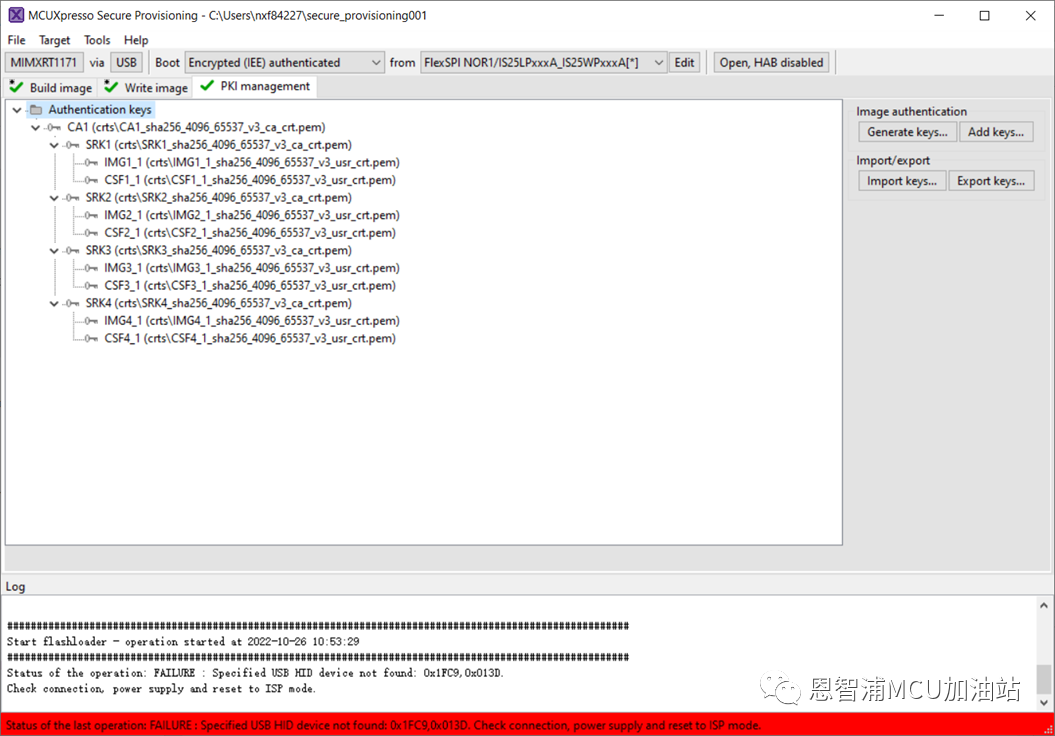
Task: Select the PKI management tab
Action: (255, 86)
